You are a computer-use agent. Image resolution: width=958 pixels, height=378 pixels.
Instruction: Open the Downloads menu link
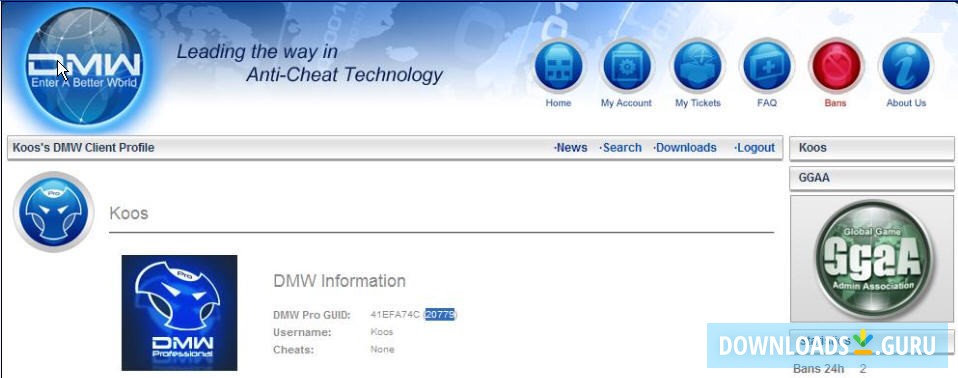685,148
